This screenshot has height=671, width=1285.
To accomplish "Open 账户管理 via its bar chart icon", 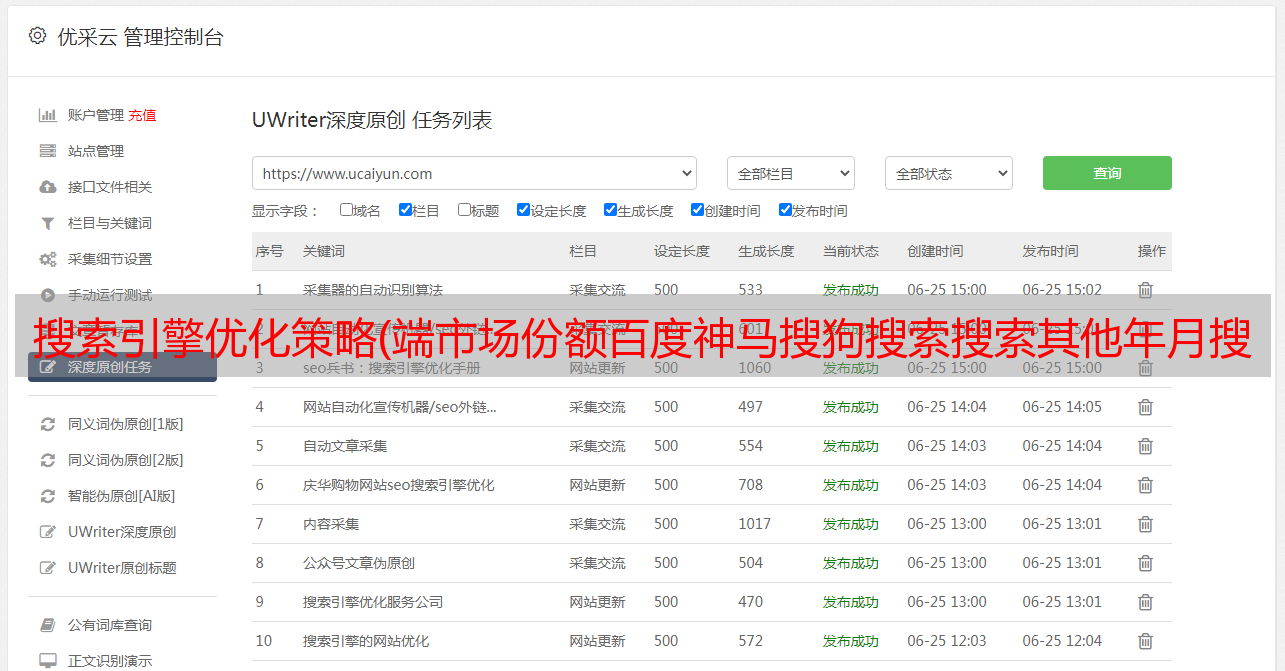I will 47,115.
